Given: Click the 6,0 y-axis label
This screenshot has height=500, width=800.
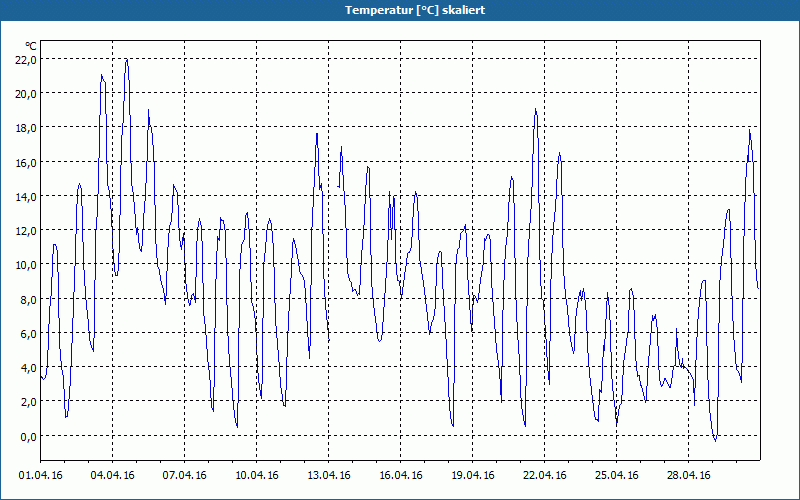Looking at the screenshot, I should (x=29, y=333).
